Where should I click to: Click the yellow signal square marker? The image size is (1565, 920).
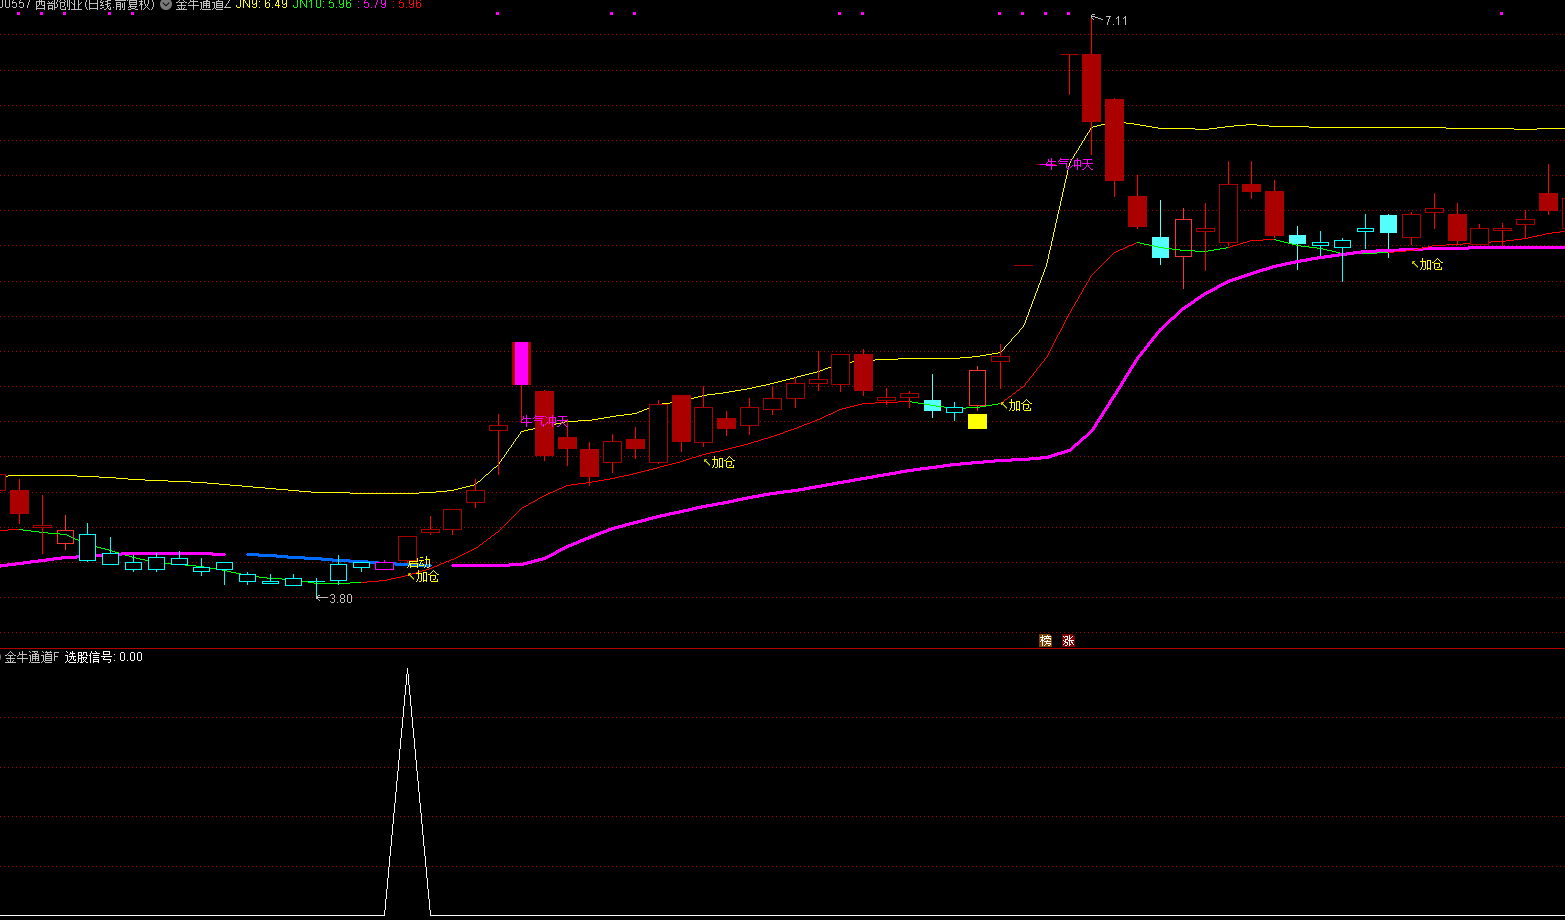coord(977,422)
